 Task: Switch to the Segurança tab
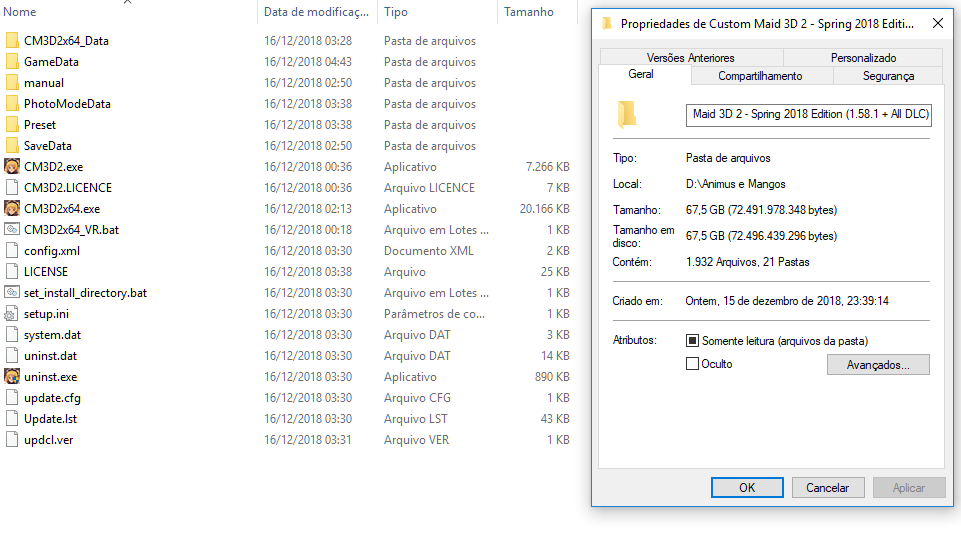(x=888, y=75)
